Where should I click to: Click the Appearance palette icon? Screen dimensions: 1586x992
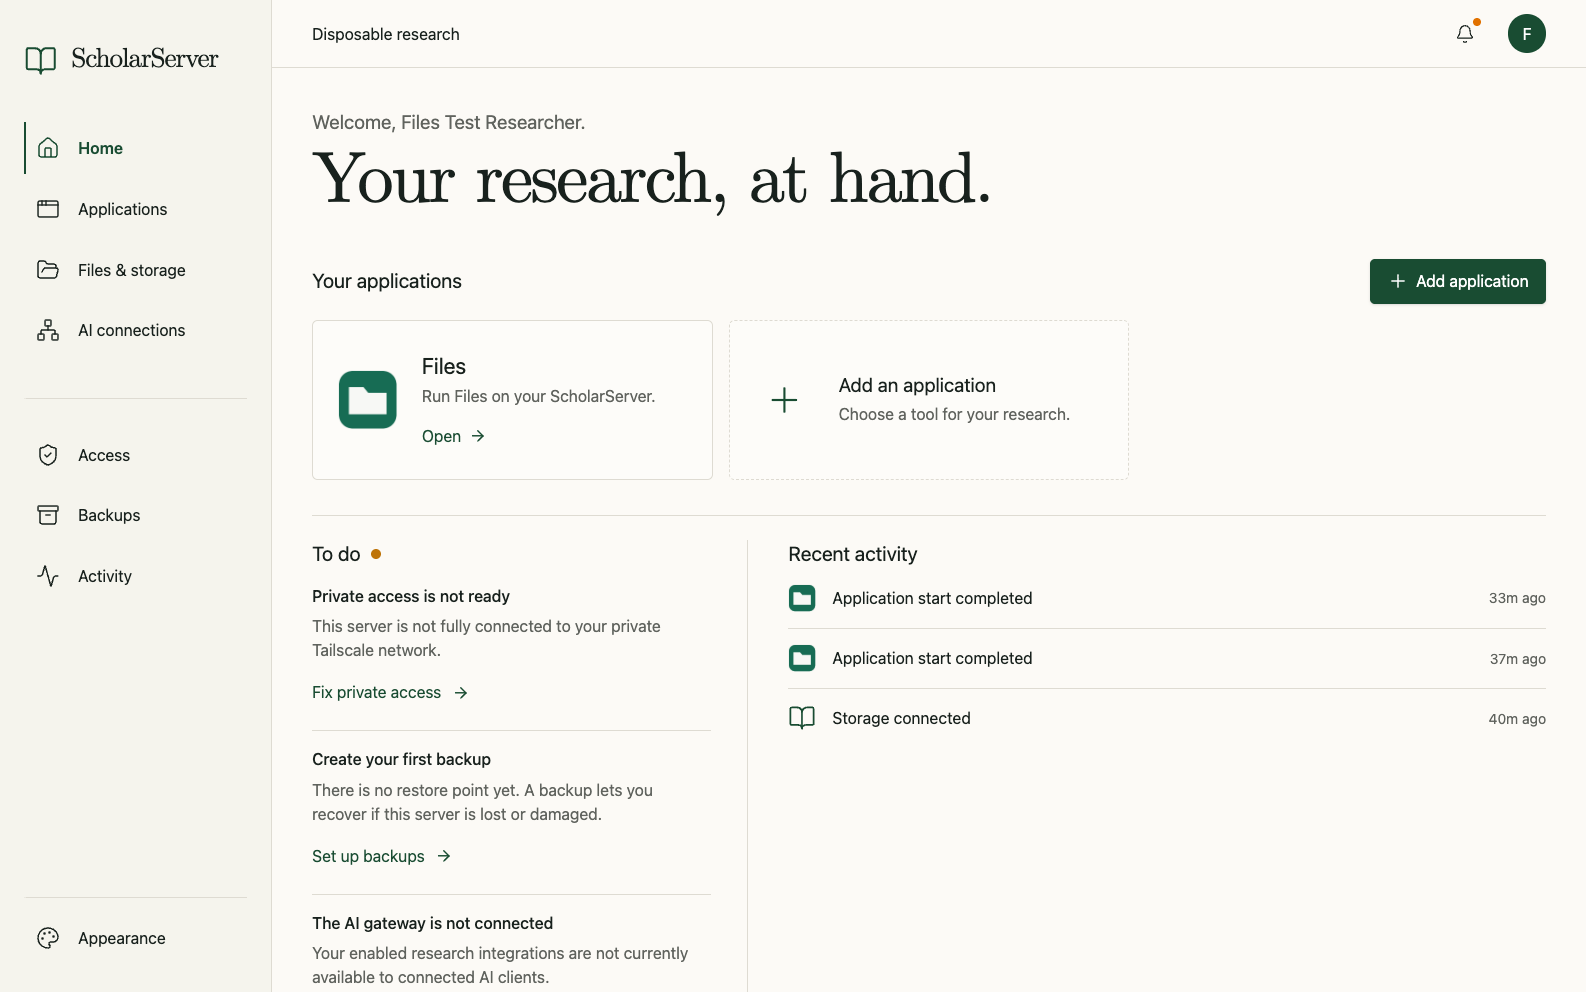coord(48,938)
